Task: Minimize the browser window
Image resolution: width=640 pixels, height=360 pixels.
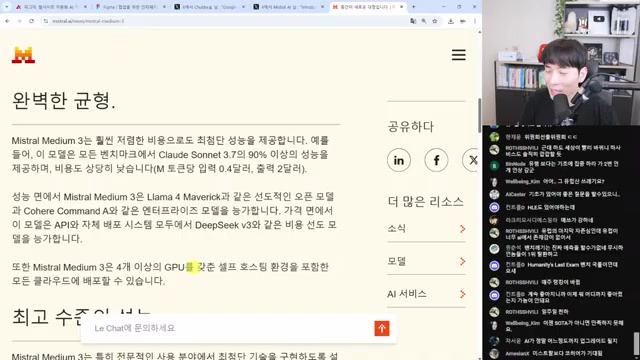Action: tap(444, 7)
